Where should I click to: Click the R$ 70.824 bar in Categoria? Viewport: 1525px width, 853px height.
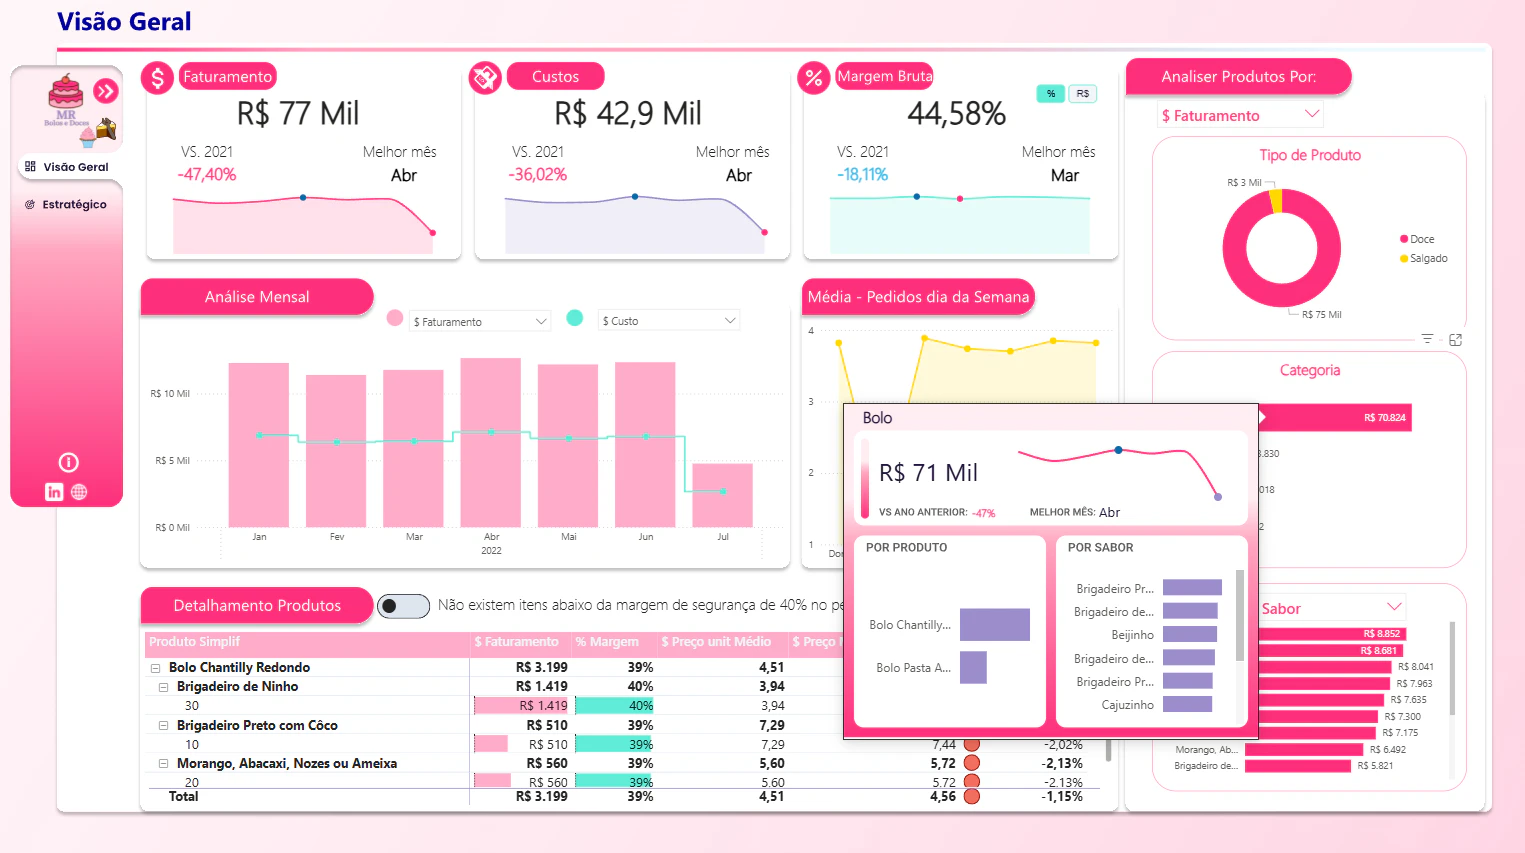1336,417
